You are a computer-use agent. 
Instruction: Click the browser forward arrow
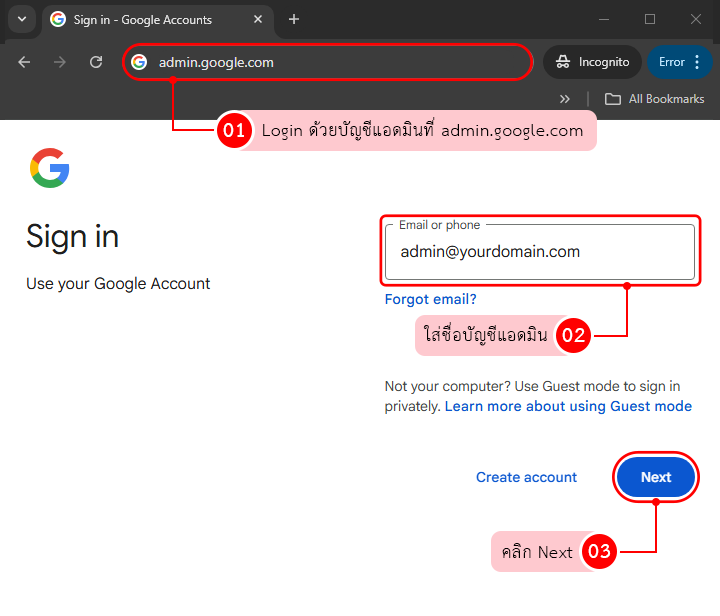60,62
